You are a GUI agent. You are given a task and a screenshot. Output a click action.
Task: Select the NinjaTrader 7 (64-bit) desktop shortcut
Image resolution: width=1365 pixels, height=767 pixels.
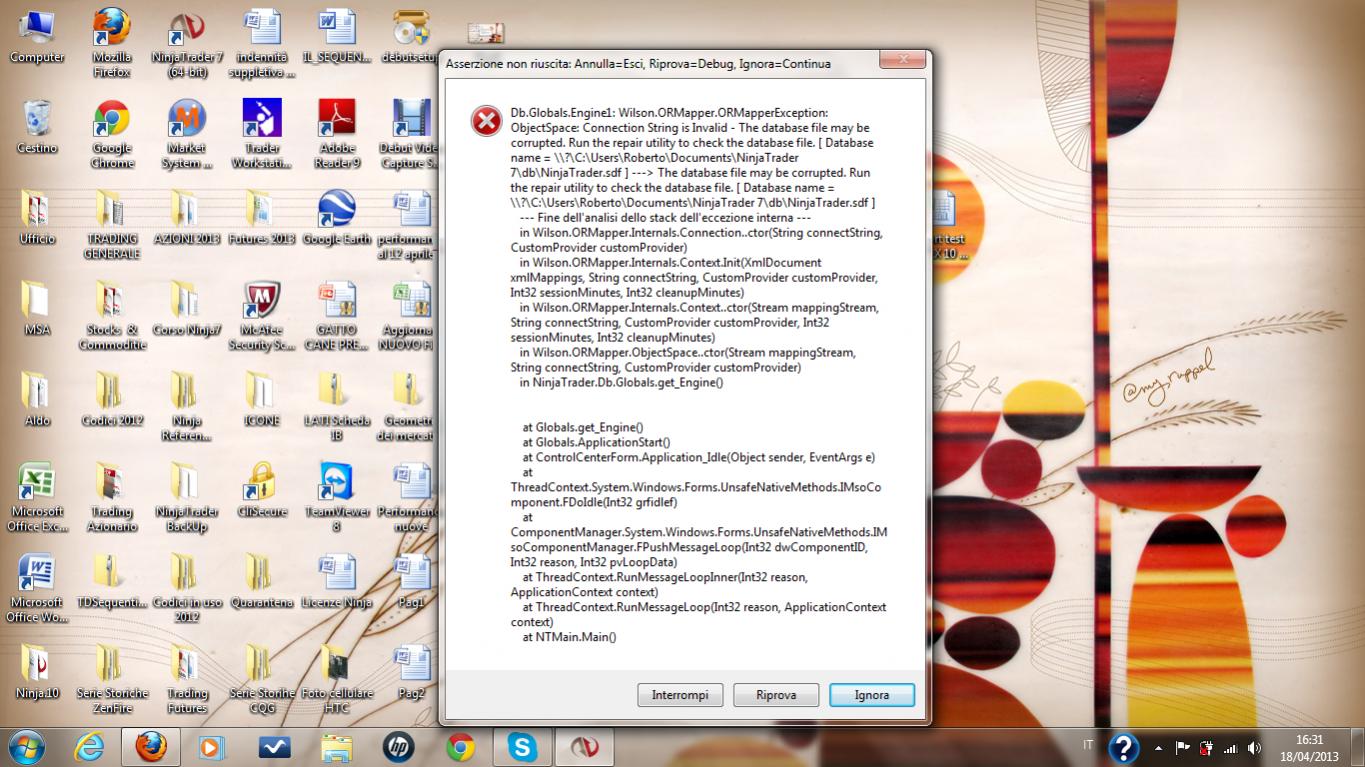click(187, 44)
